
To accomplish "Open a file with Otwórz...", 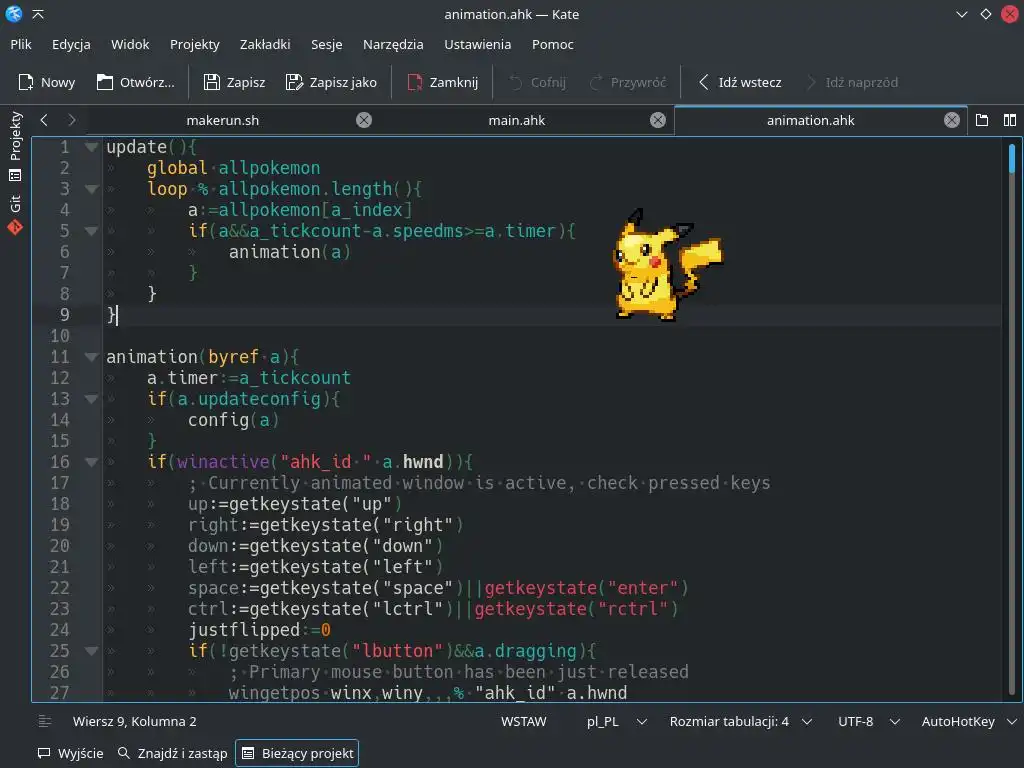I will pos(136,82).
